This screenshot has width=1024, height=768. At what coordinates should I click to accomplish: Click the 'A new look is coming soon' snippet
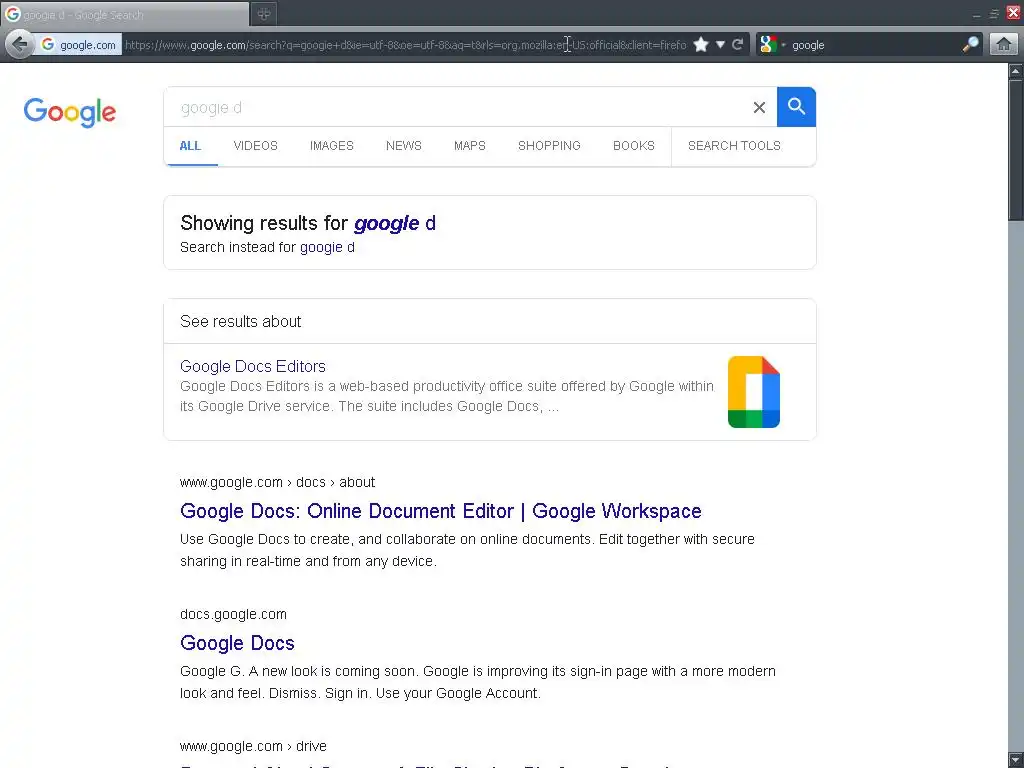pos(478,682)
